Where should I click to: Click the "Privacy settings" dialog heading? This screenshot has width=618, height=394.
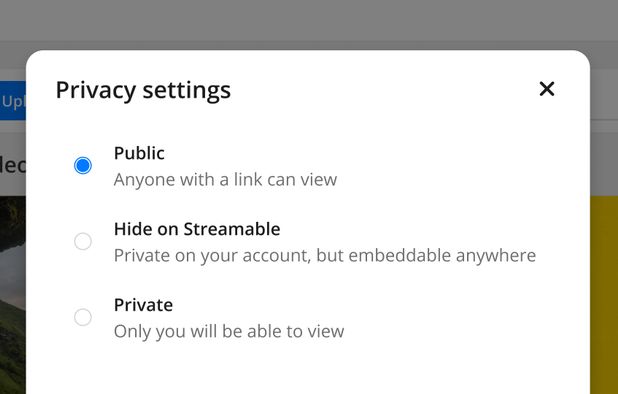click(143, 90)
